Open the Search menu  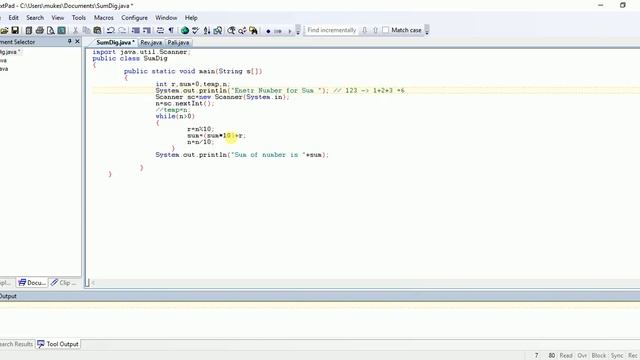35,18
